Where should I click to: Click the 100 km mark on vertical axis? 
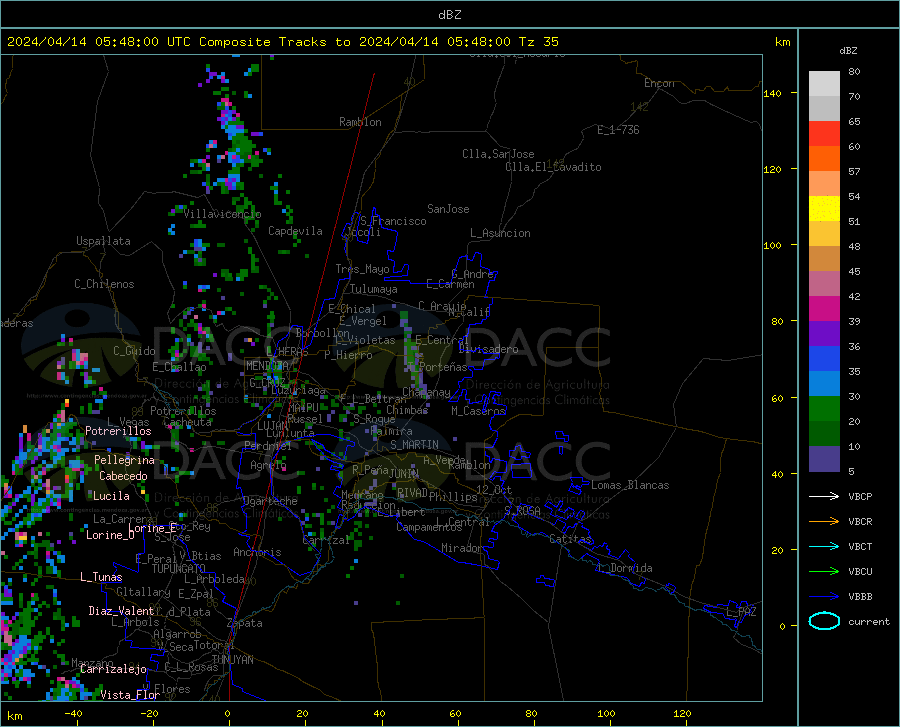pos(772,246)
